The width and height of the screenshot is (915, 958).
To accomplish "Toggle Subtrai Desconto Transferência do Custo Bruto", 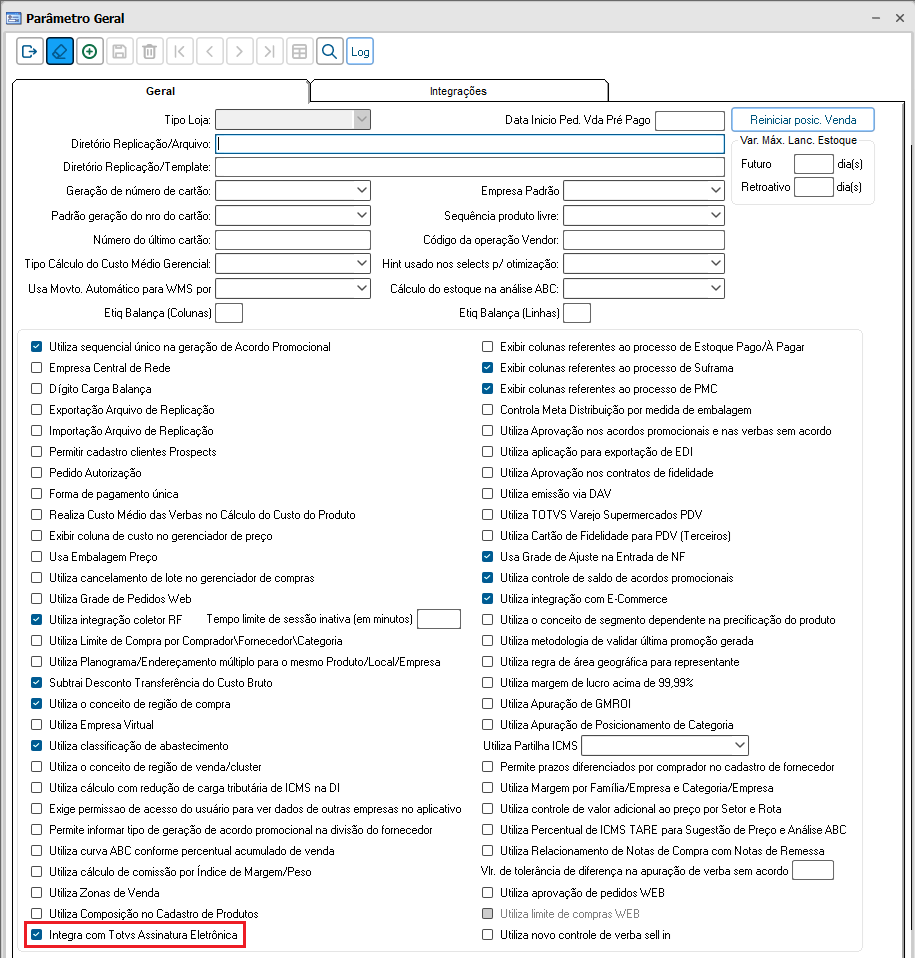I will [x=37, y=682].
